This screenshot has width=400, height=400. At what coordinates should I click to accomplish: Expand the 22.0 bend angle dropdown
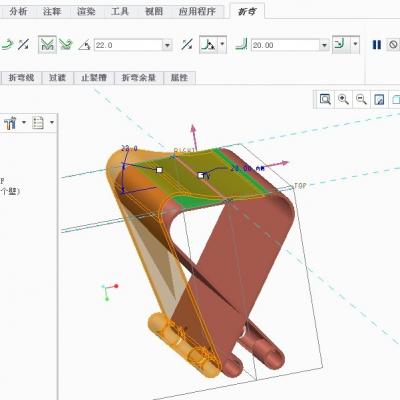(167, 45)
